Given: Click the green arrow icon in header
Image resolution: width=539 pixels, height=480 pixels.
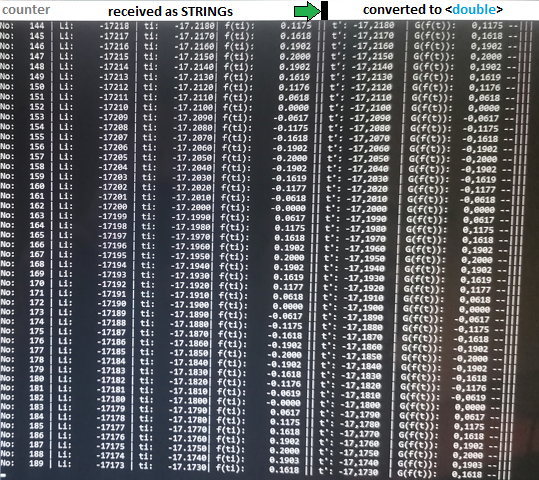Looking at the screenshot, I should (307, 11).
